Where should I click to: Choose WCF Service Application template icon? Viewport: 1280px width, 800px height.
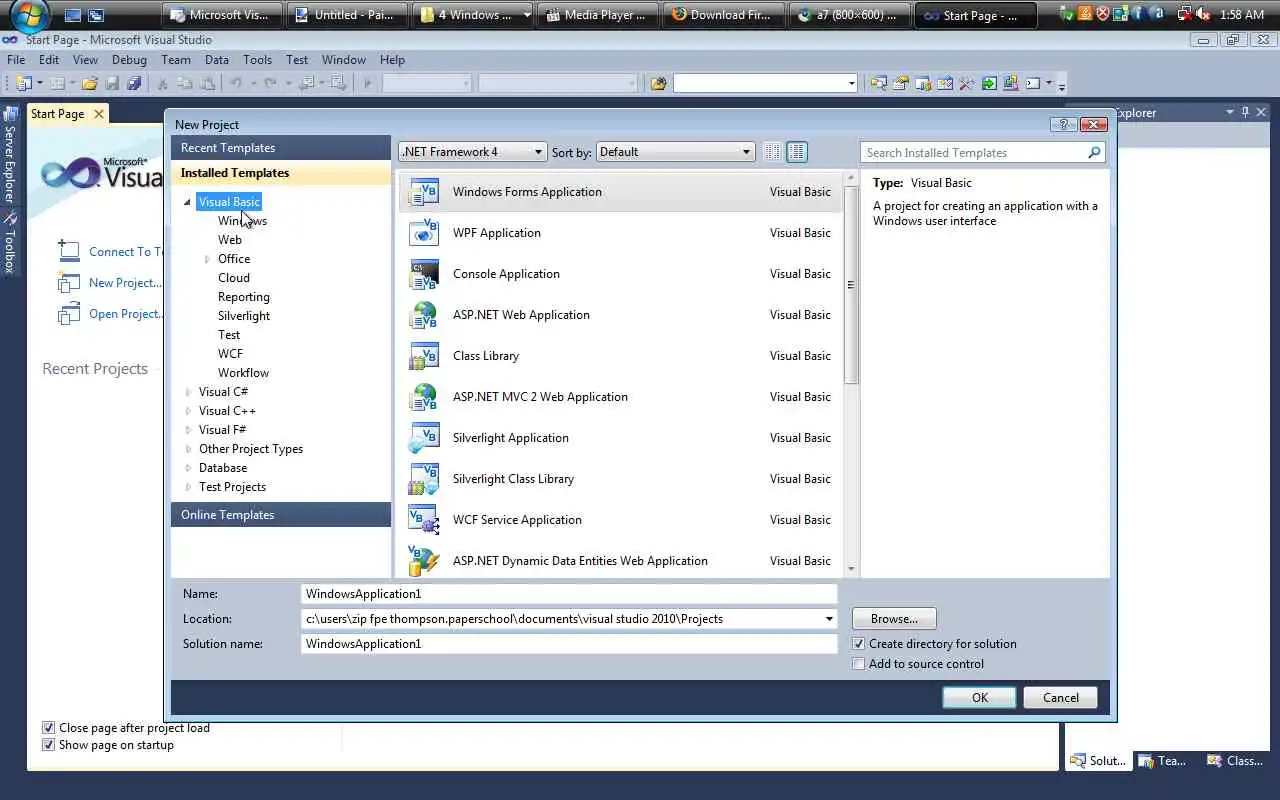(424, 520)
